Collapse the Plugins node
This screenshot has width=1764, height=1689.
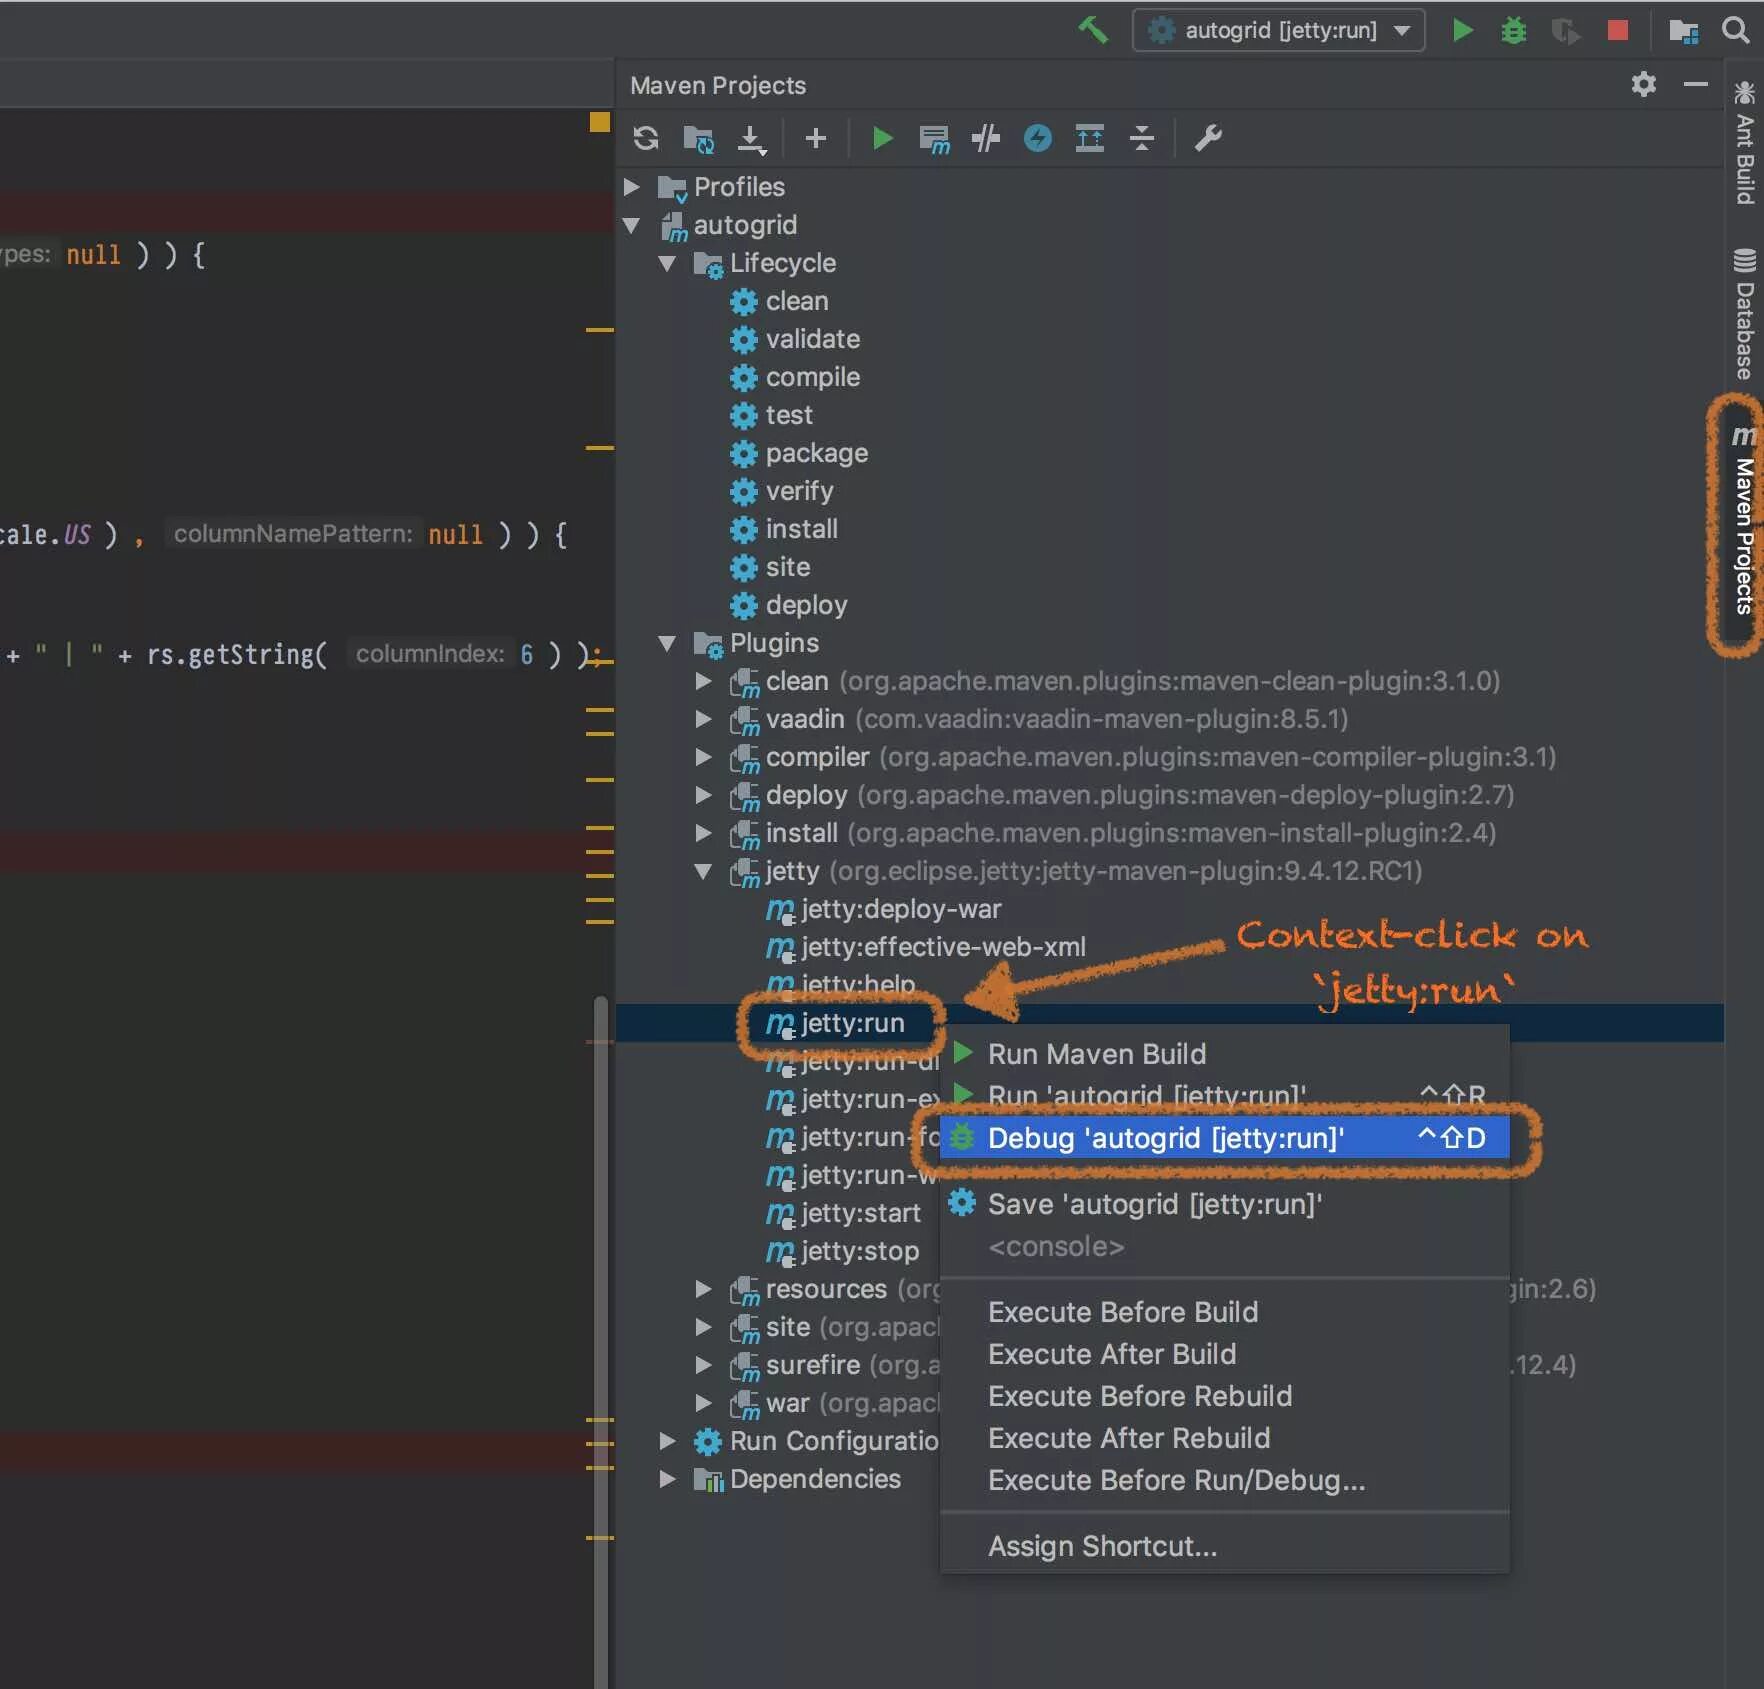[668, 643]
